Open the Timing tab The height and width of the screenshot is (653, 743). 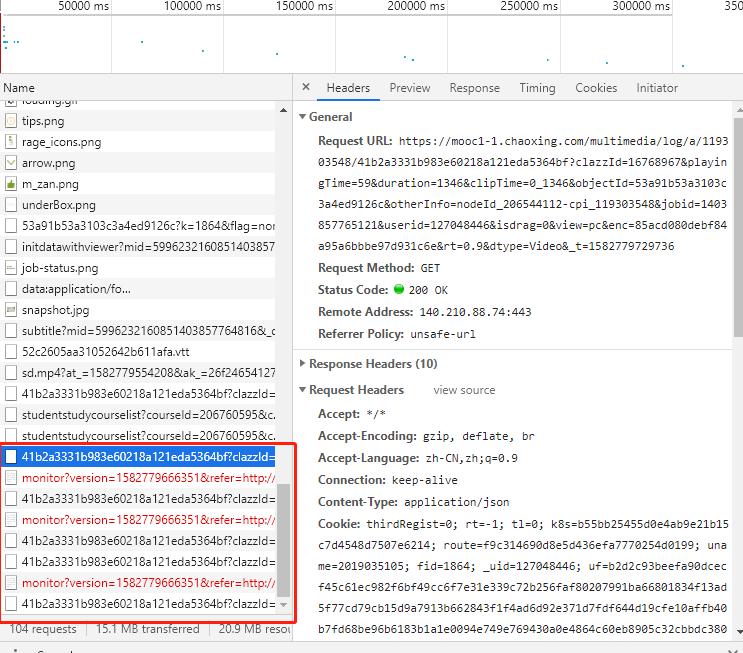[x=537, y=88]
